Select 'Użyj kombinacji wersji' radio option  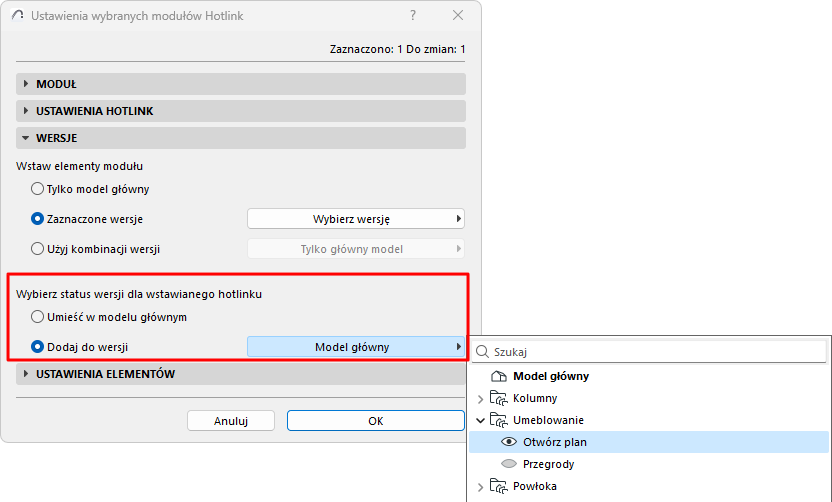(x=96, y=249)
